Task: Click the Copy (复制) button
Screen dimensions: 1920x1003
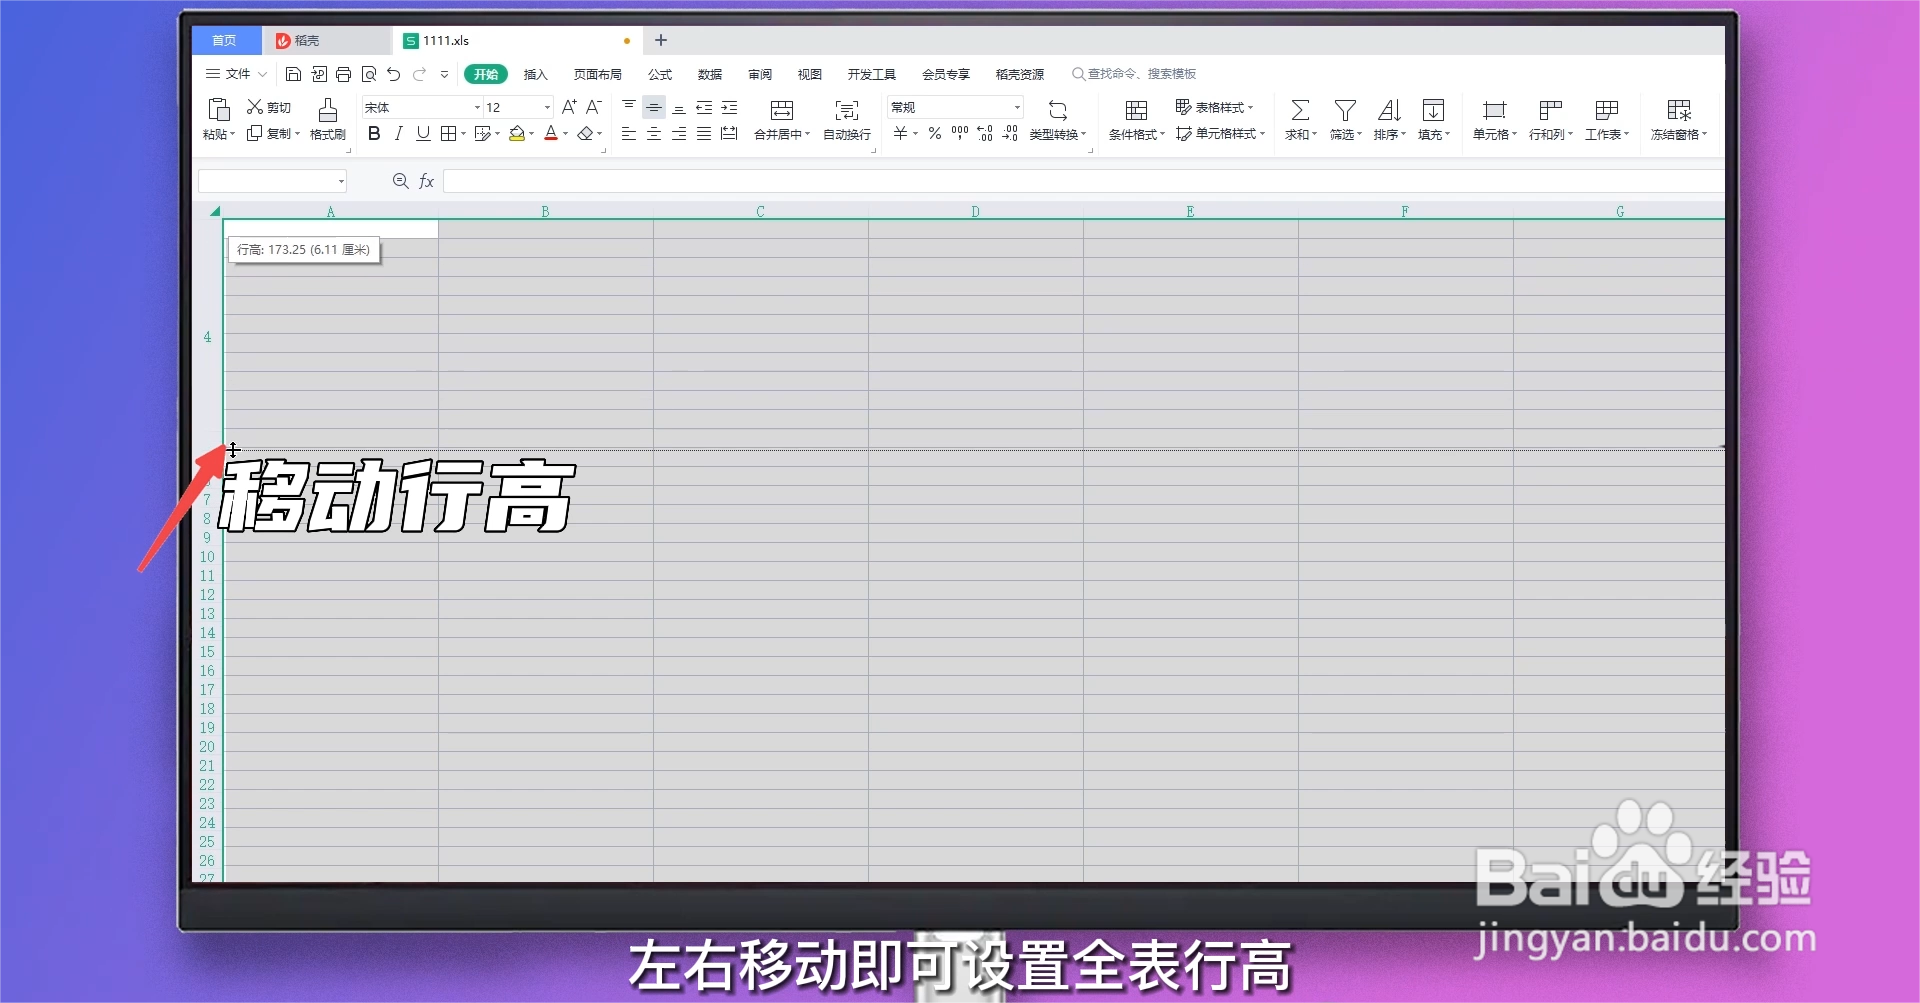Action: click(x=272, y=133)
